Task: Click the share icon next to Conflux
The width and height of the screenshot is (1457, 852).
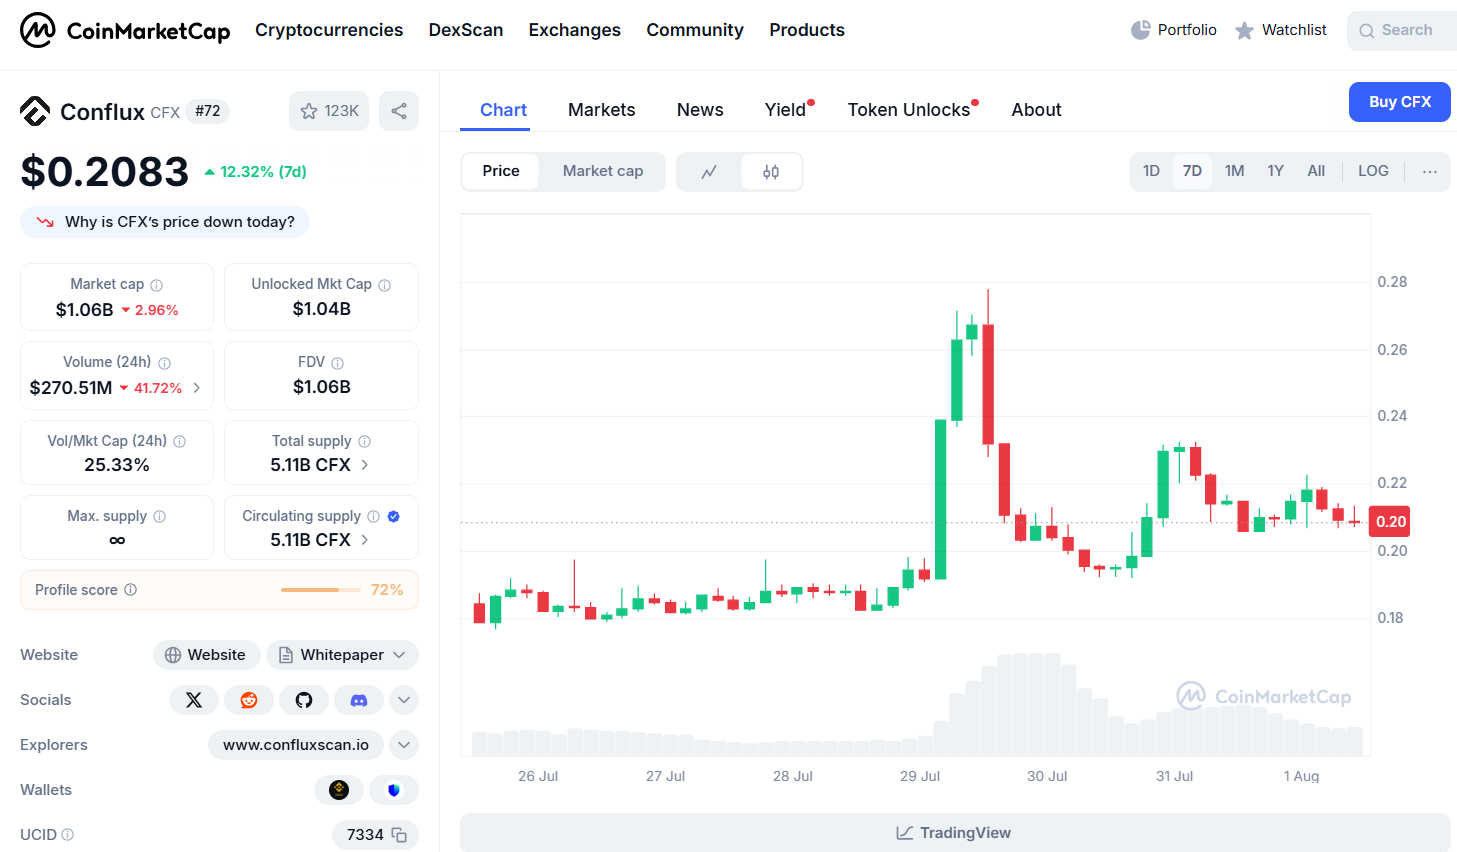Action: tap(399, 111)
